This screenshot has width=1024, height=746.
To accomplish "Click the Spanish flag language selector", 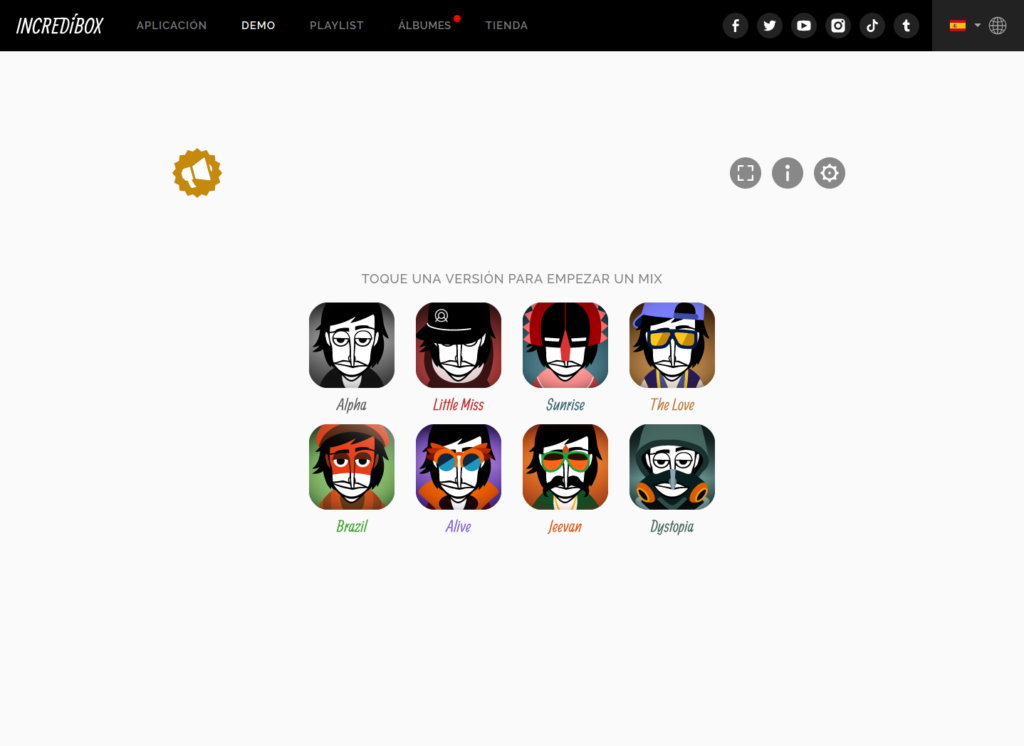I will 957,25.
